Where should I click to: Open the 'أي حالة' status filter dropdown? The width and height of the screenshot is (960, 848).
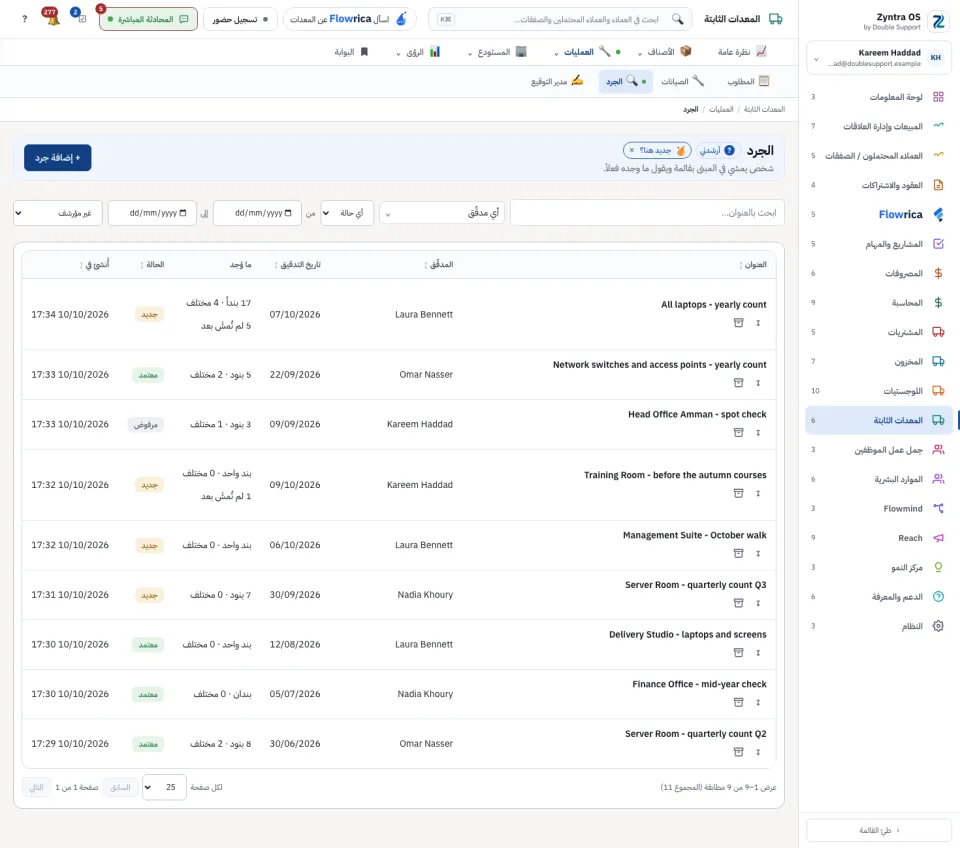[x=347, y=213]
